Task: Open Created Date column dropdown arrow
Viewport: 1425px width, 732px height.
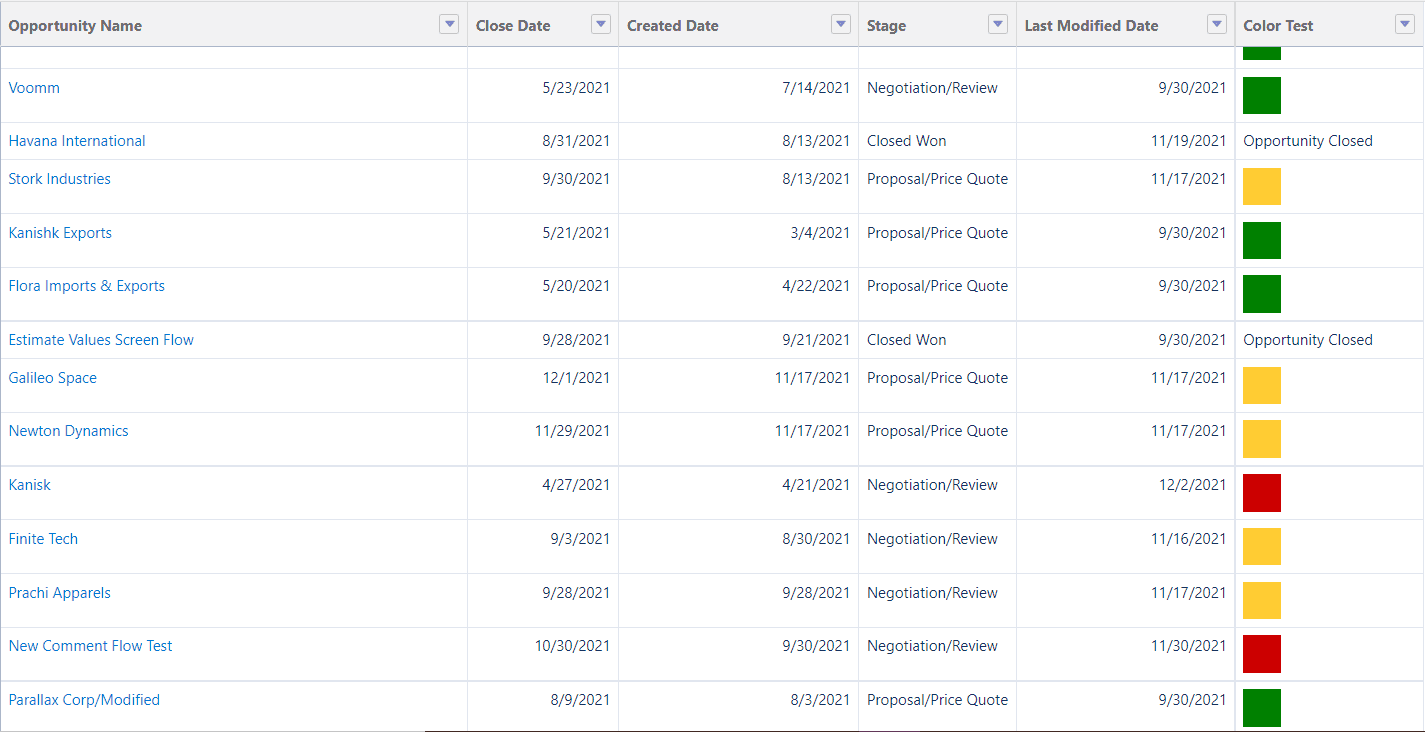Action: click(x=841, y=25)
